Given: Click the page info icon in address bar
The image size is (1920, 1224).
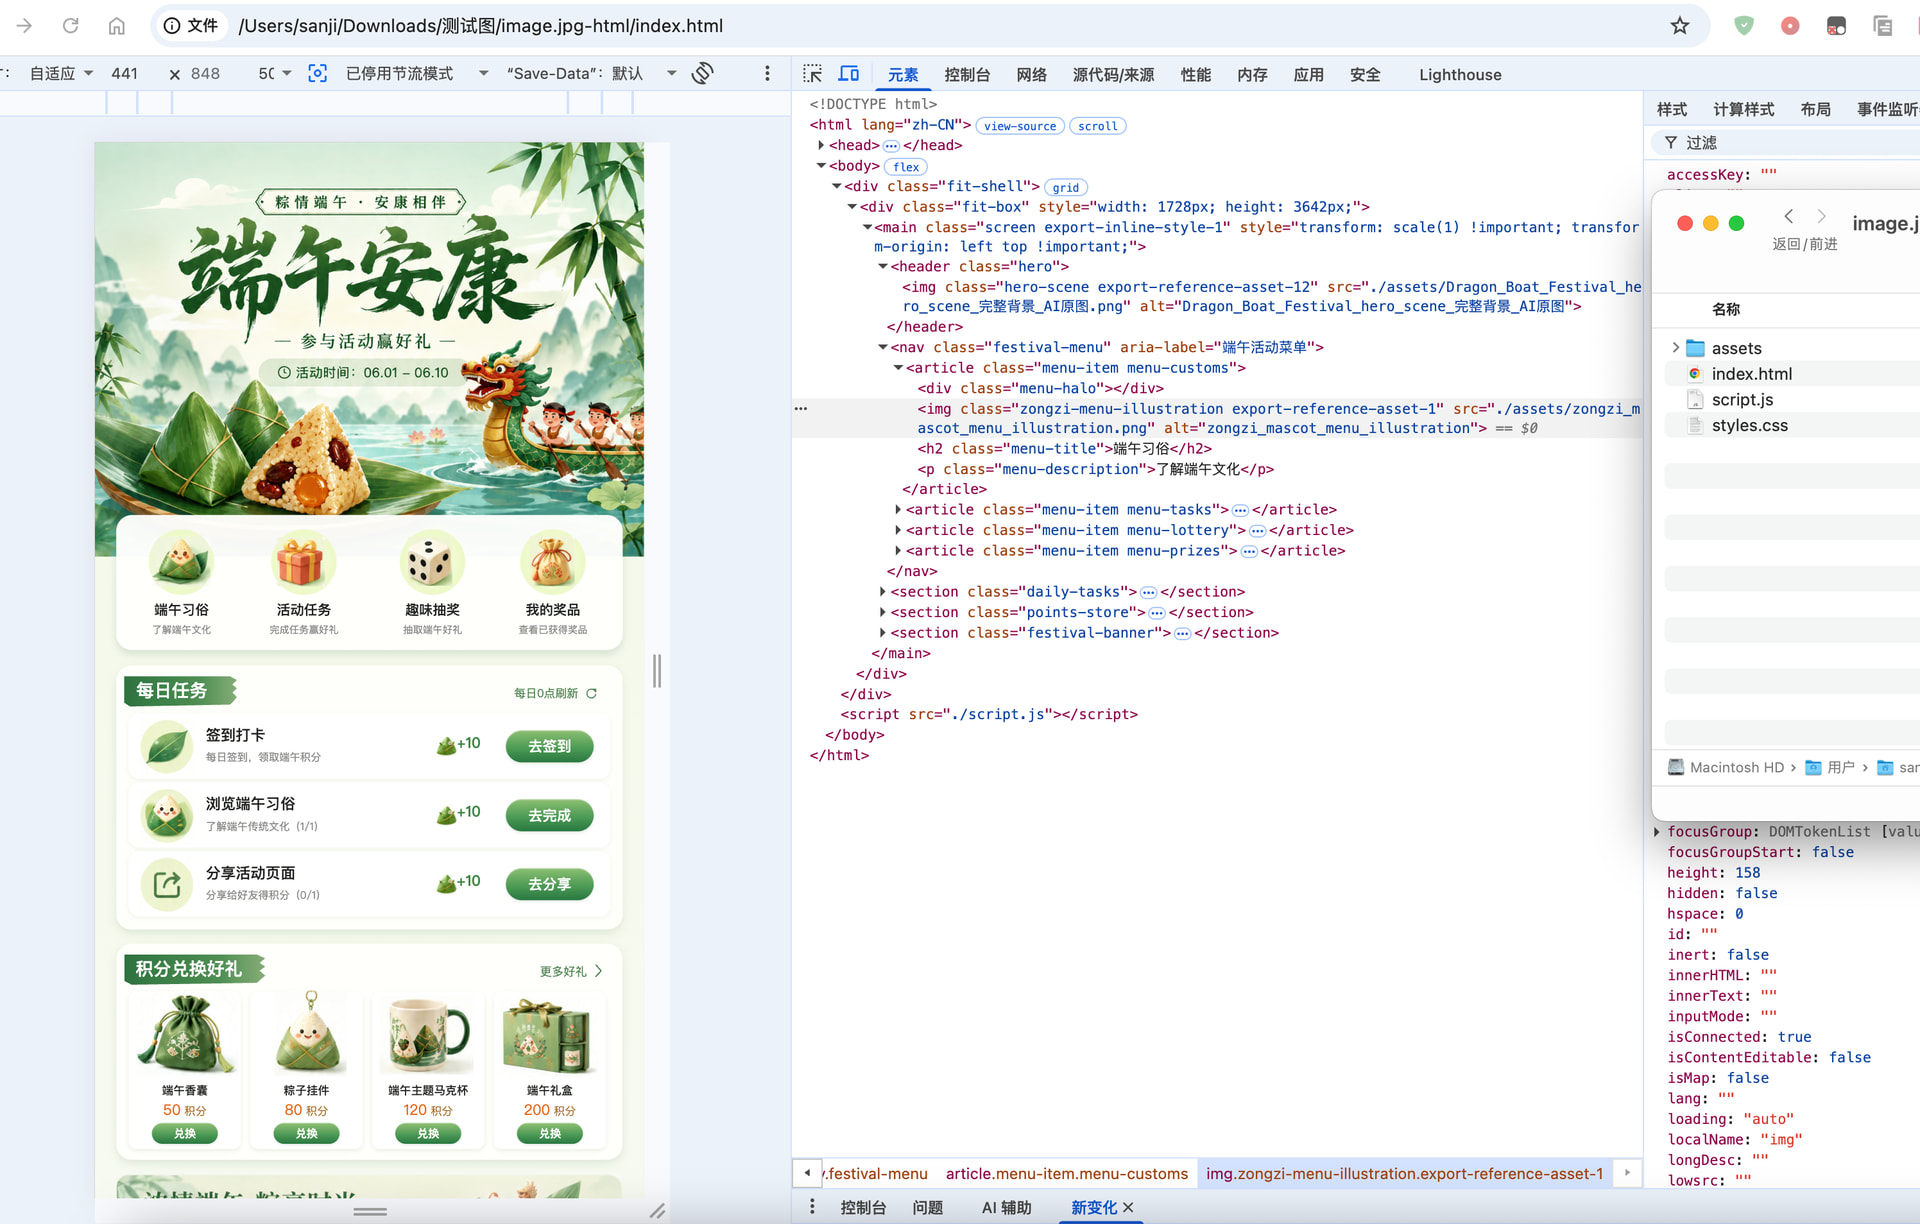Looking at the screenshot, I should coord(172,26).
